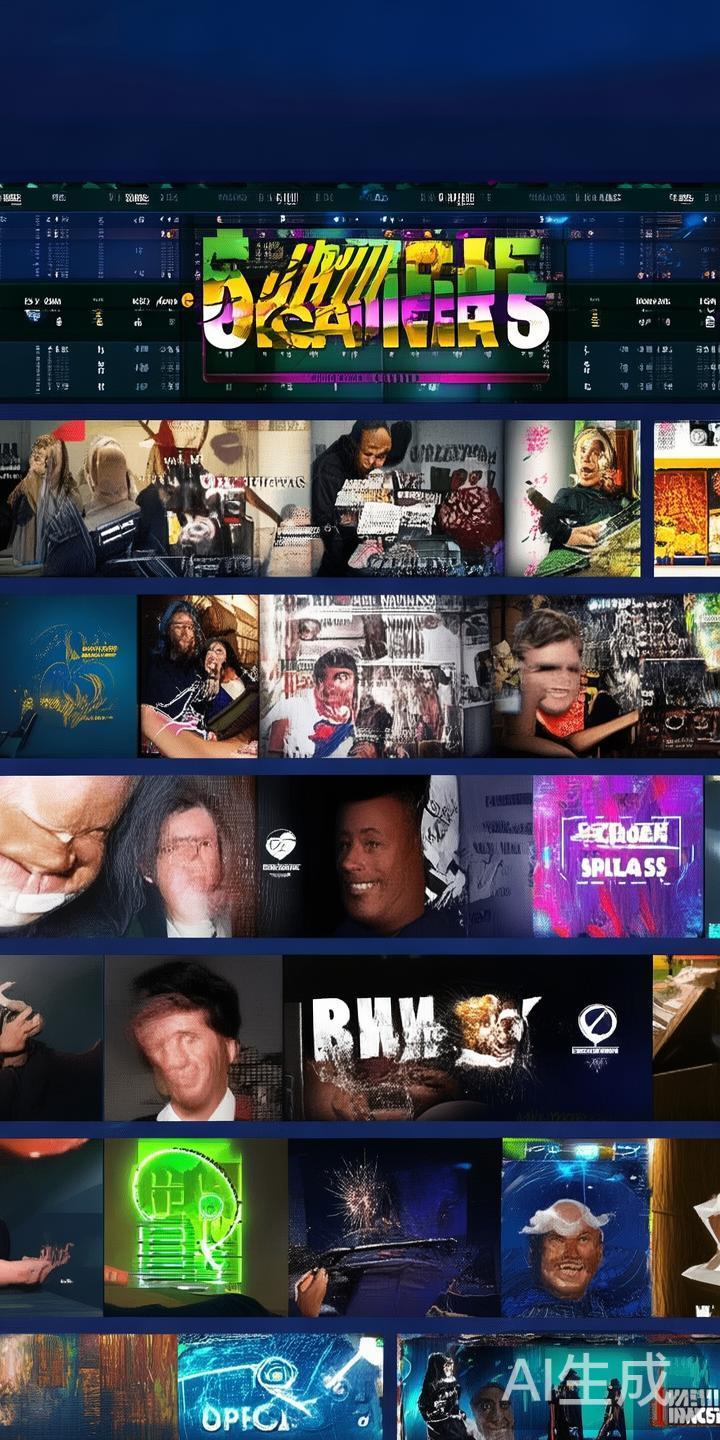Image resolution: width=720 pixels, height=1440 pixels.
Task: Open the man typing at keyboard thumbnail
Action: [x=406, y=498]
